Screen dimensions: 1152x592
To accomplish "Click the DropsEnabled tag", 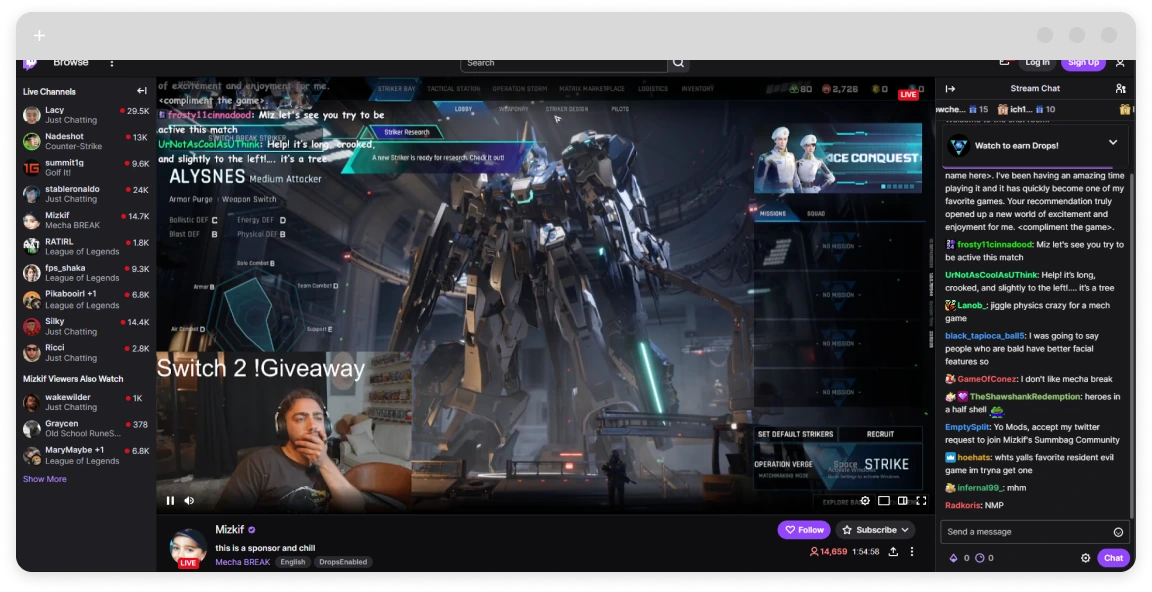I will click(x=343, y=562).
